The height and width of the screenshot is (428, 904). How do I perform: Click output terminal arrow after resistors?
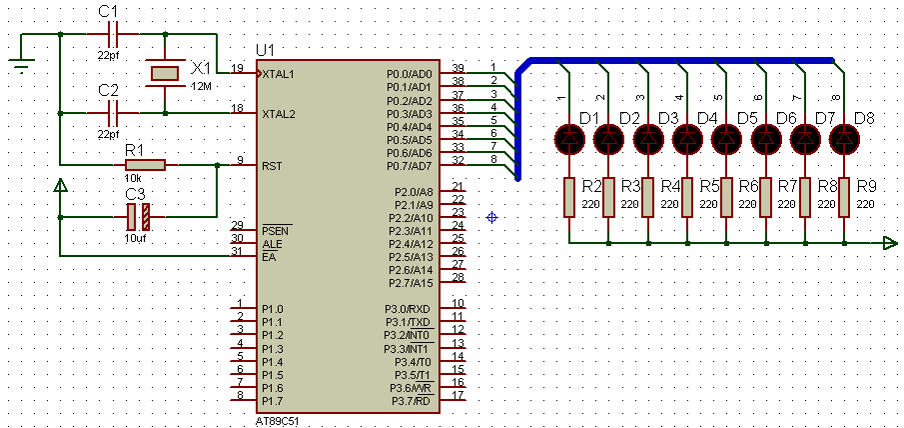[890, 243]
